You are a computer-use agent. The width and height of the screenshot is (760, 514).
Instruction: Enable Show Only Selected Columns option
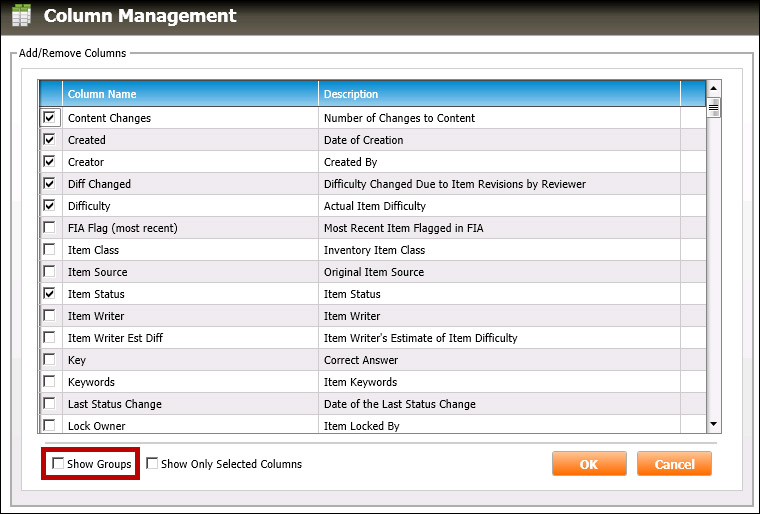pos(152,464)
